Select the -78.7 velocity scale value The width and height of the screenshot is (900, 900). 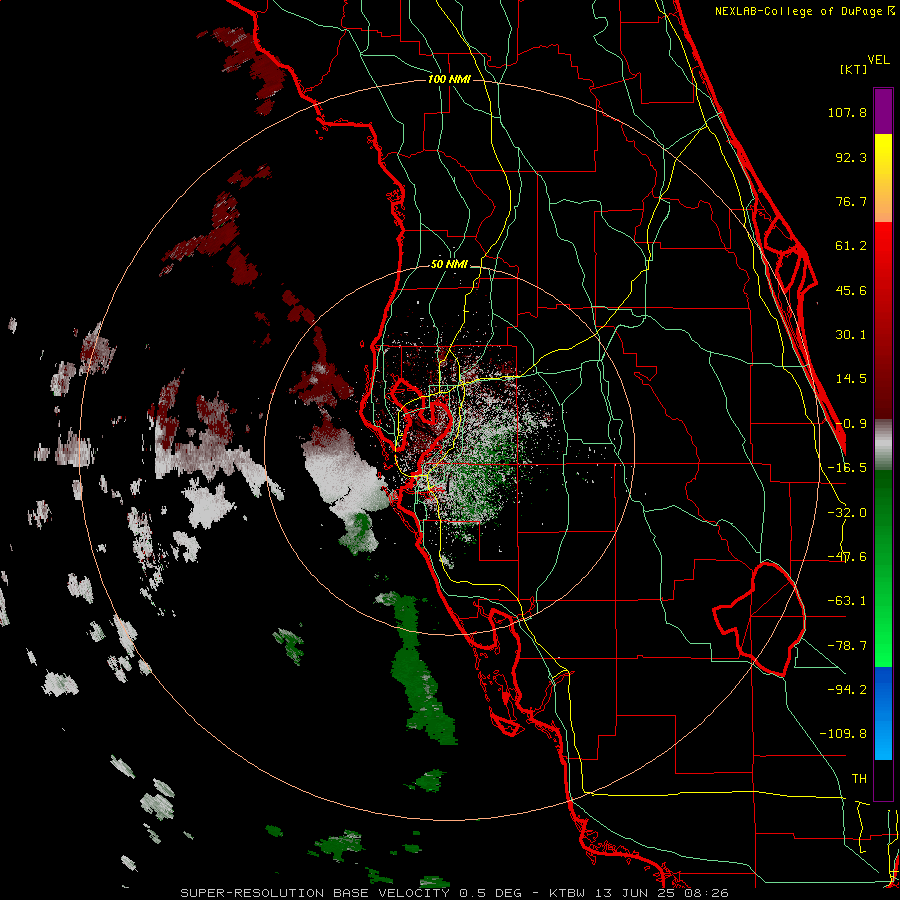point(847,646)
